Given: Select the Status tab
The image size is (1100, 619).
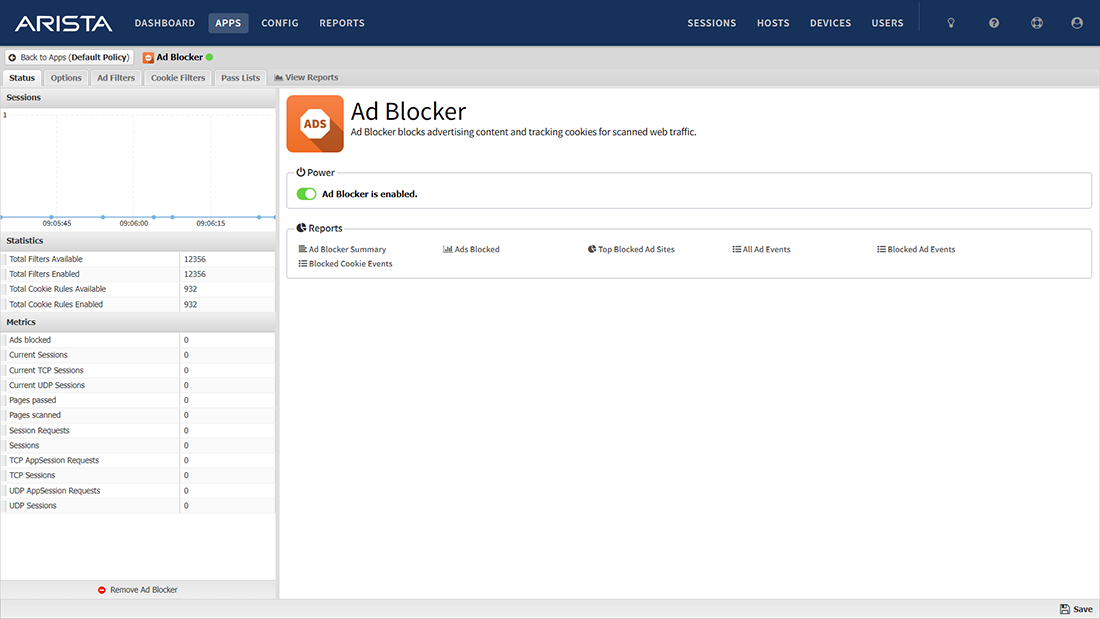Looking at the screenshot, I should pos(22,78).
